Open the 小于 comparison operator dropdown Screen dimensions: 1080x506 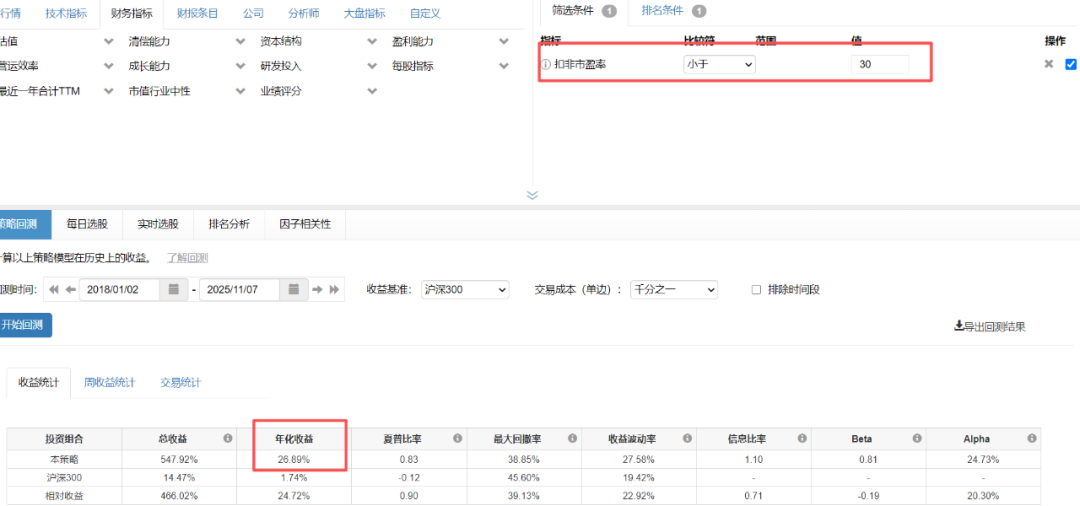[719, 65]
